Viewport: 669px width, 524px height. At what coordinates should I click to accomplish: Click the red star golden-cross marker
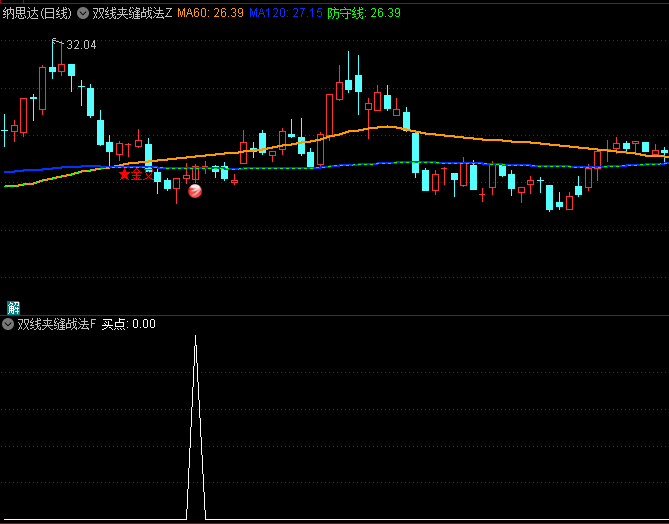click(124, 174)
